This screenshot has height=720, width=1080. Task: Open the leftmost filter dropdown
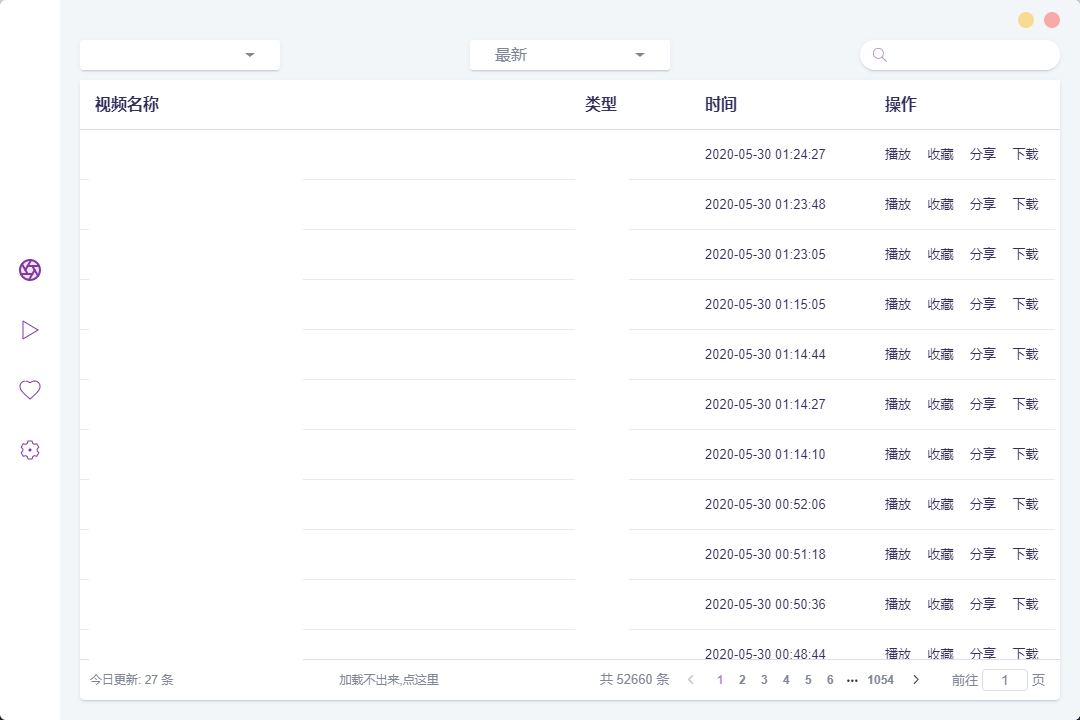point(179,55)
